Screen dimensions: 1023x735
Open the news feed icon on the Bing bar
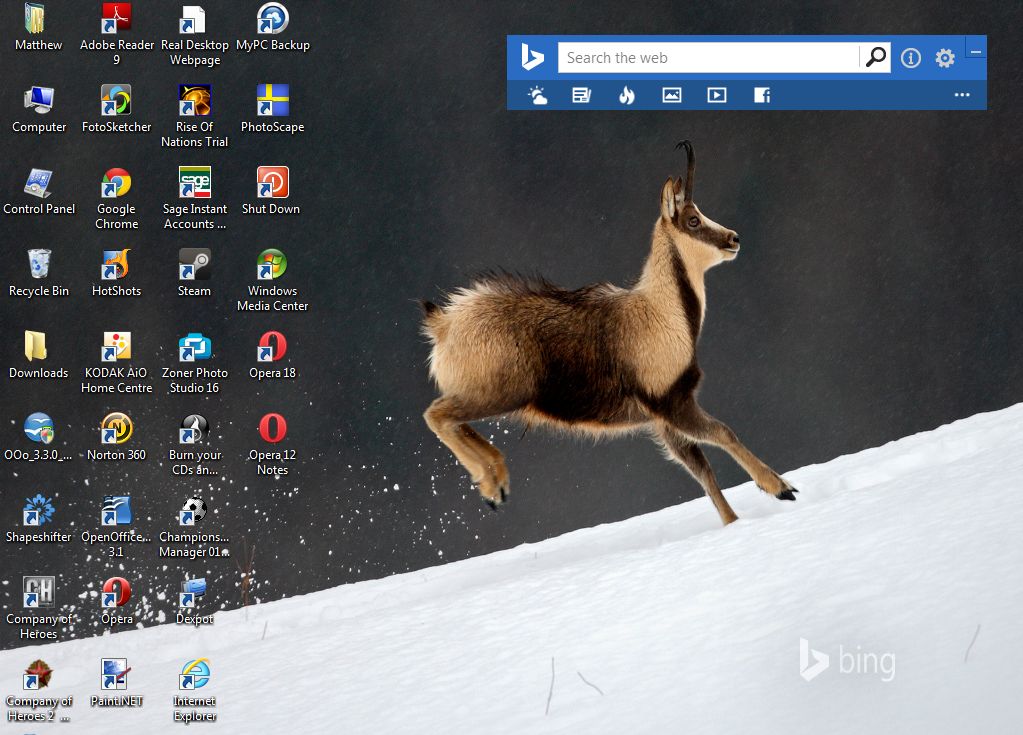[582, 95]
